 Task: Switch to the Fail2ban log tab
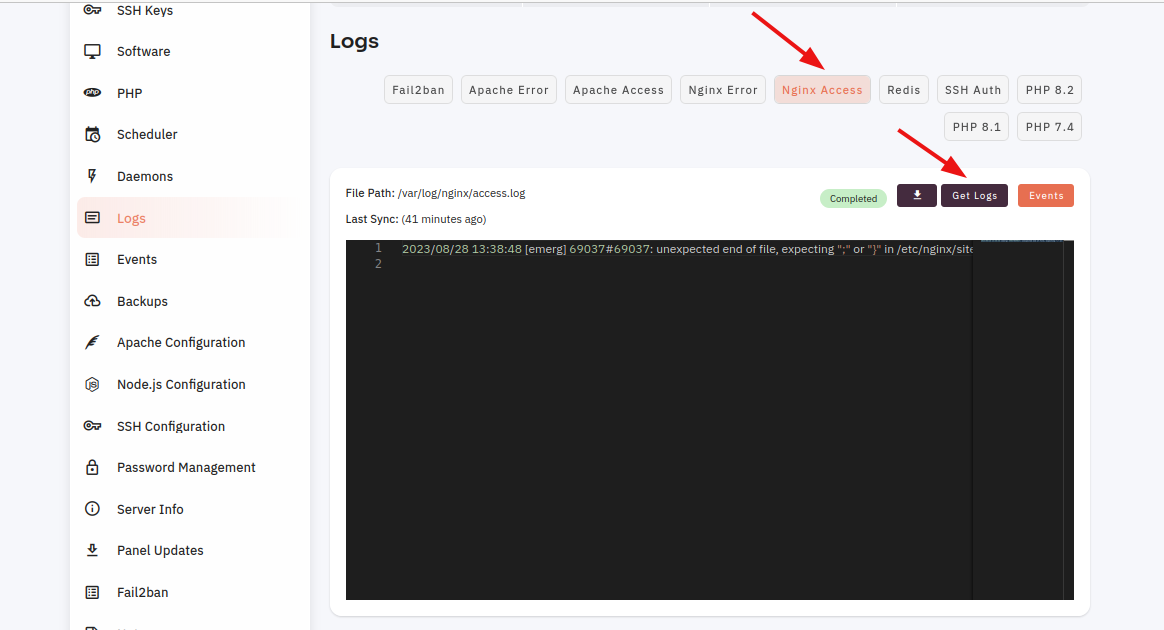[418, 90]
